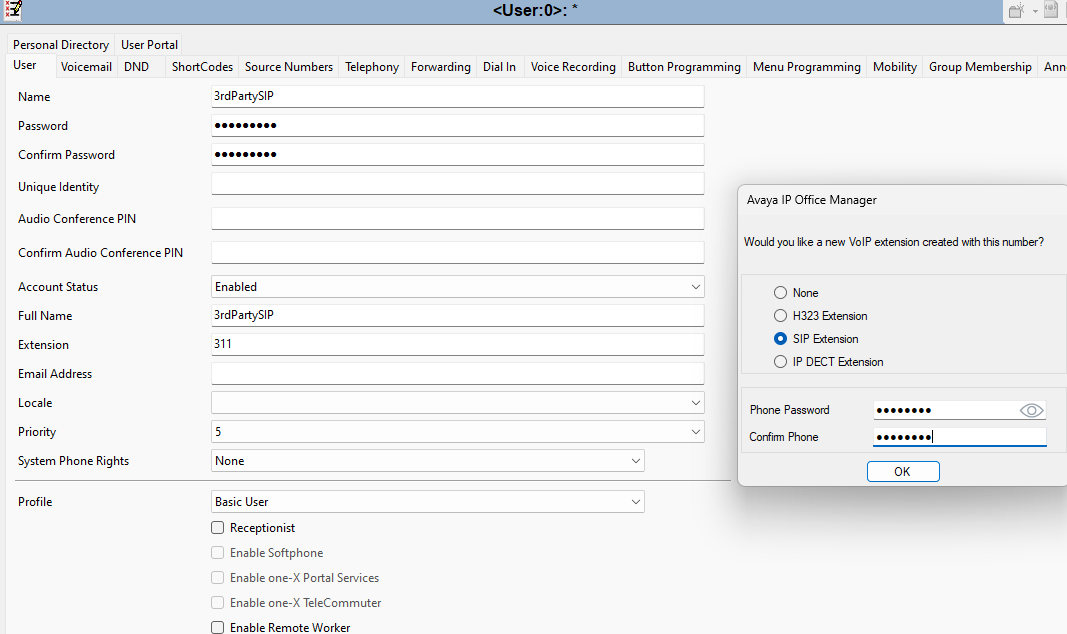
Task: Click the create new record icon
Action: (x=1017, y=10)
